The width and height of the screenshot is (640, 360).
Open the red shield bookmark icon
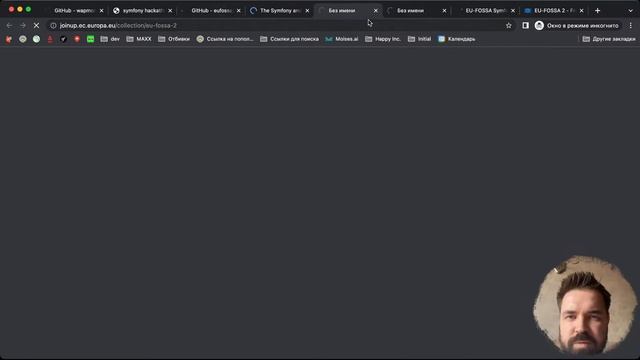pyautogui.click(x=77, y=39)
